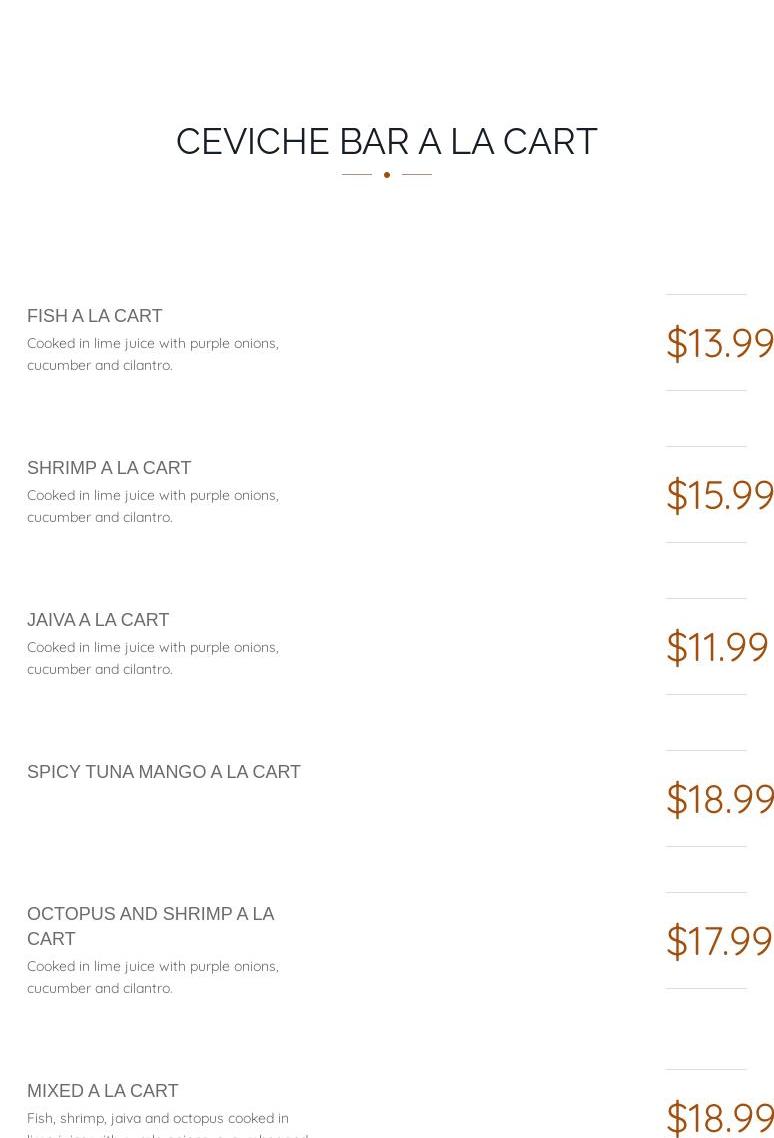
Task: Select Spicy Tuna Mango A La Cart
Action: tap(164, 772)
